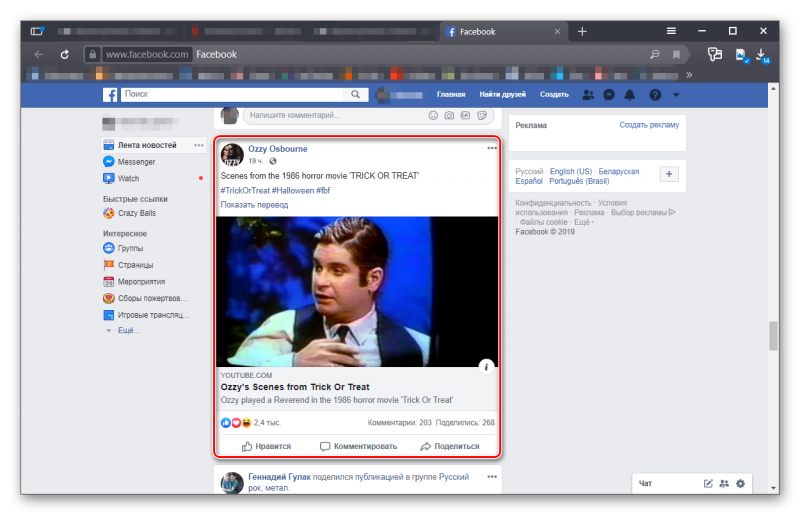Click Создать in the header
This screenshot has height=515, width=800.
tap(554, 94)
